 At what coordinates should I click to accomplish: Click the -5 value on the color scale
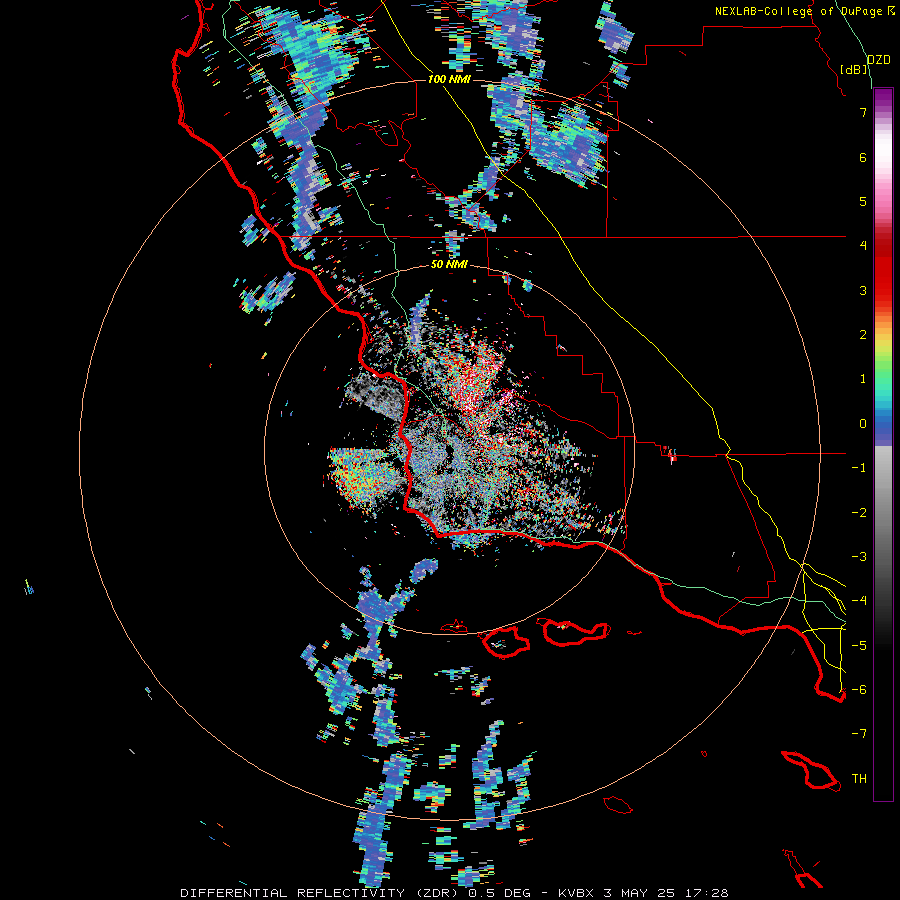pos(859,646)
